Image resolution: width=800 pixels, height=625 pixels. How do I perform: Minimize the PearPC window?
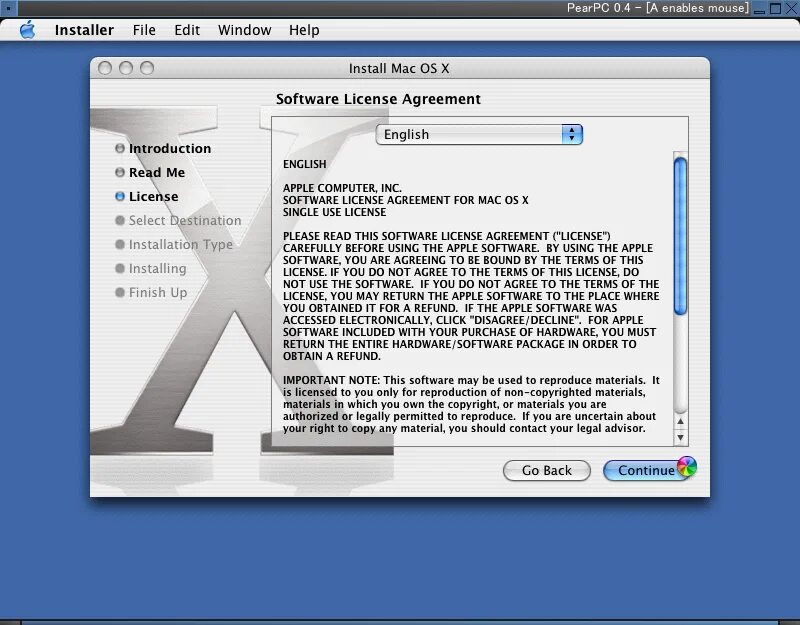[x=759, y=8]
